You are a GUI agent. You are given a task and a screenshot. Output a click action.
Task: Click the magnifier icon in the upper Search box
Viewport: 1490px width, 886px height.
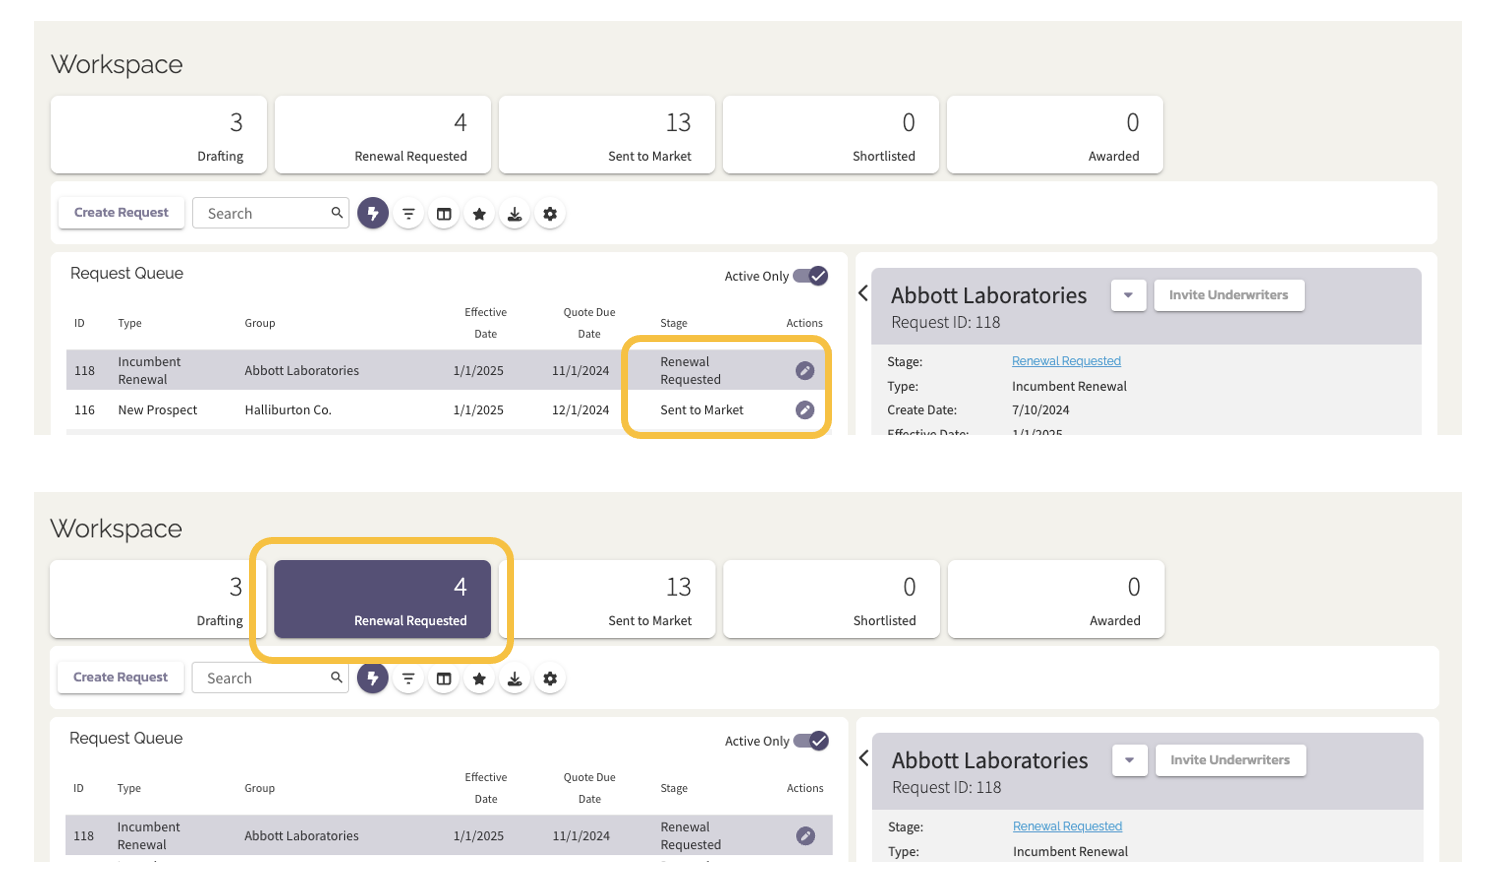pyautogui.click(x=337, y=212)
